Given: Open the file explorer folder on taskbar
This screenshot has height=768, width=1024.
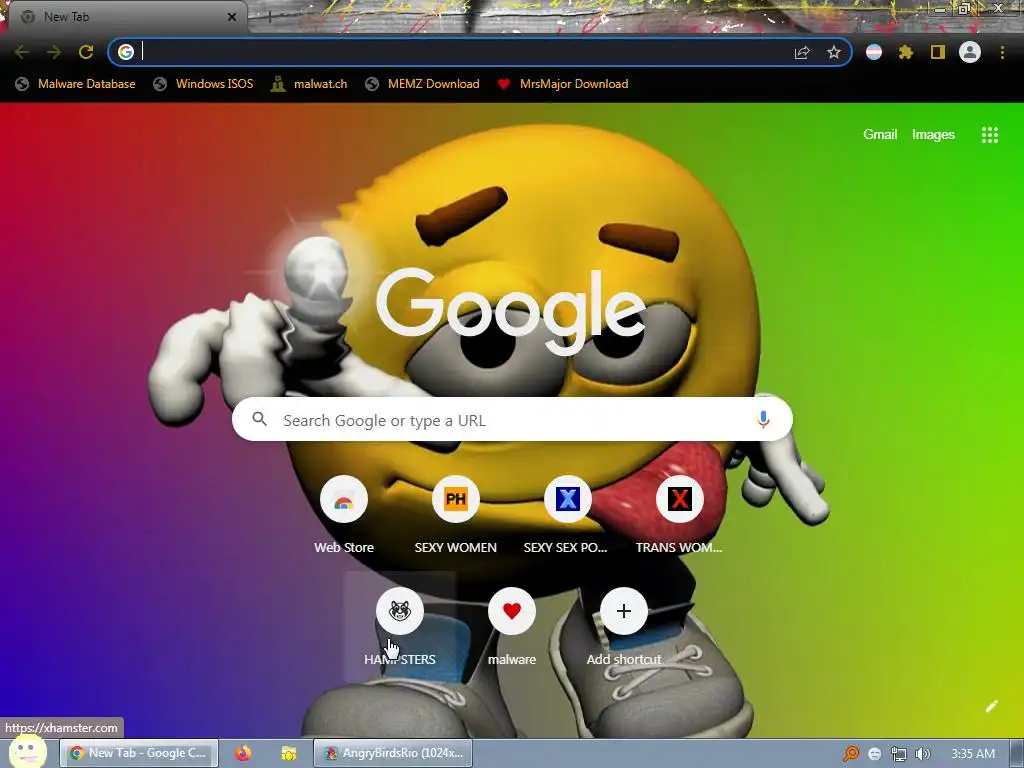Looking at the screenshot, I should (289, 753).
